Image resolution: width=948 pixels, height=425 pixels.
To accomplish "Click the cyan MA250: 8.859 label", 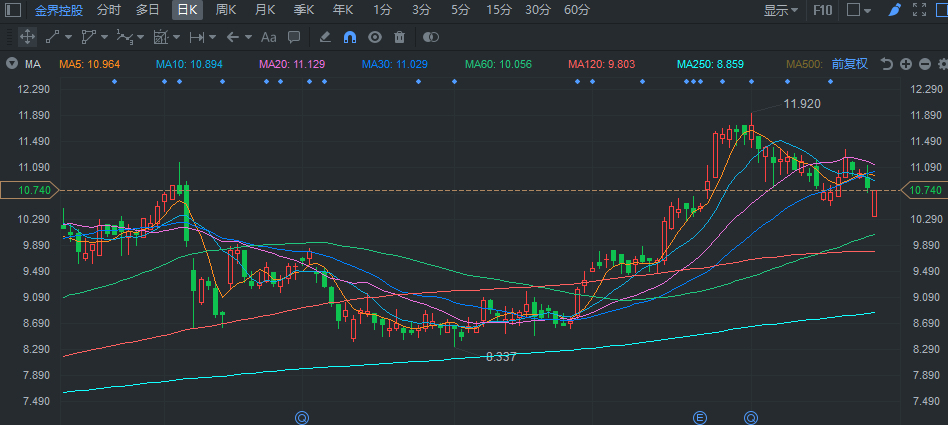I will [710, 64].
